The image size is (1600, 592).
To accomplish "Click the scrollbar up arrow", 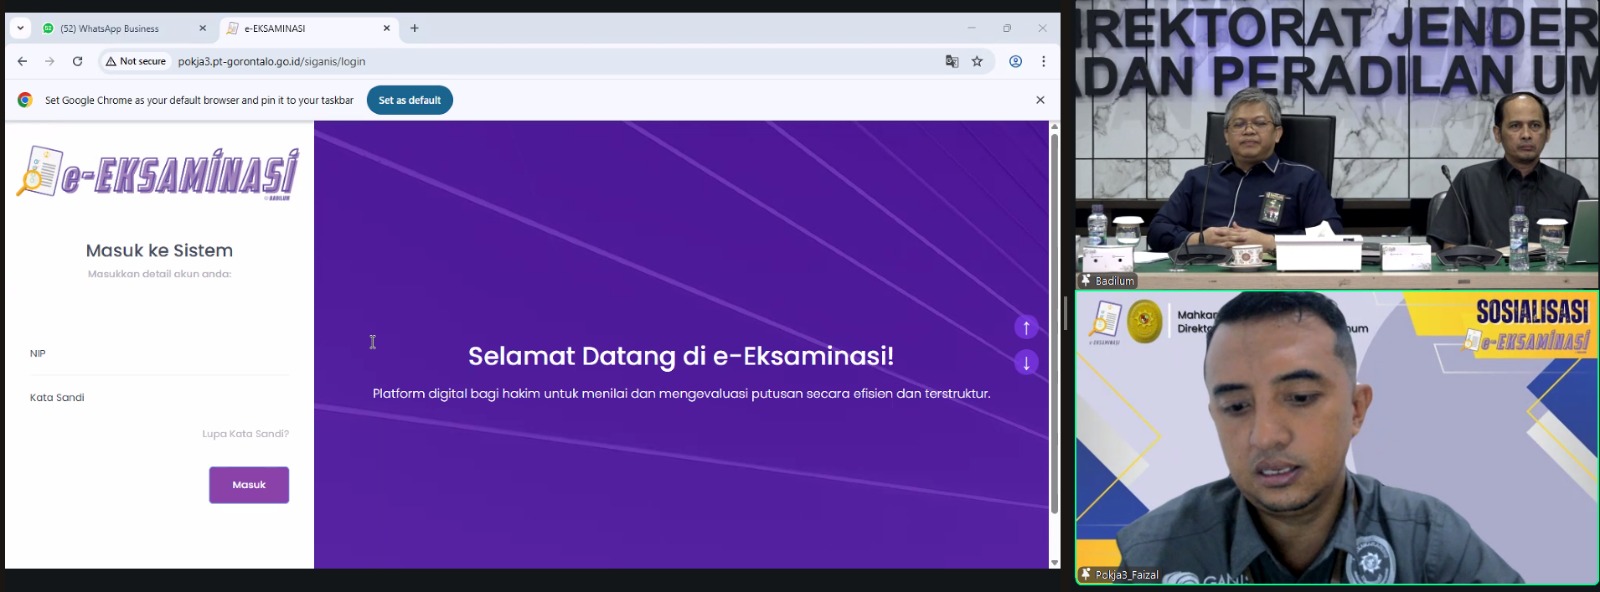I will 1054,126.
